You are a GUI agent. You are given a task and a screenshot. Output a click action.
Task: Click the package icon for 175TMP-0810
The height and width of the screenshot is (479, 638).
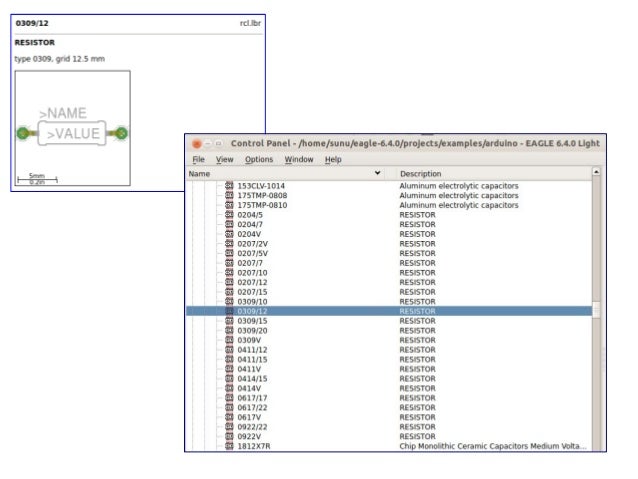tap(229, 205)
